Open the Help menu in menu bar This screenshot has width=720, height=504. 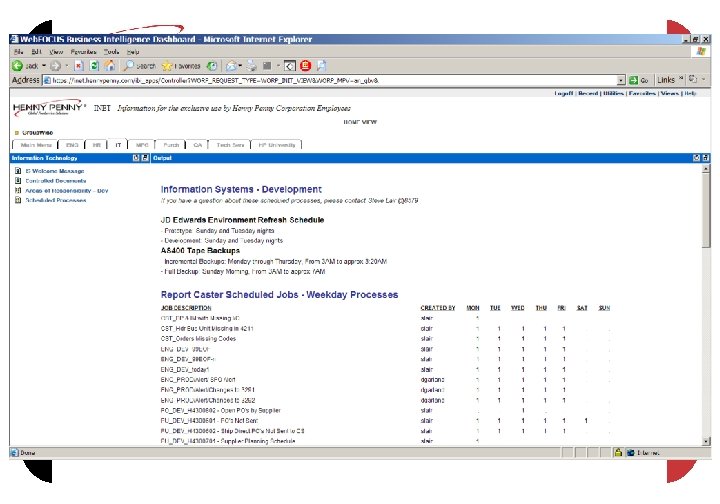[133, 52]
